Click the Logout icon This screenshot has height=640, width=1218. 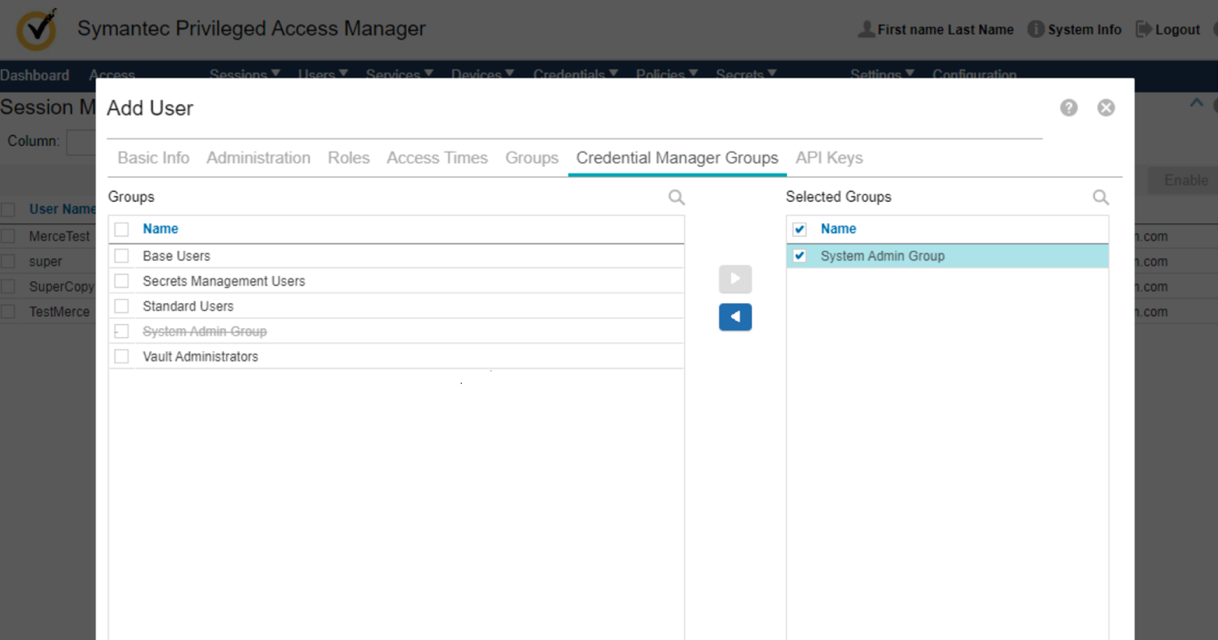click(x=1144, y=30)
